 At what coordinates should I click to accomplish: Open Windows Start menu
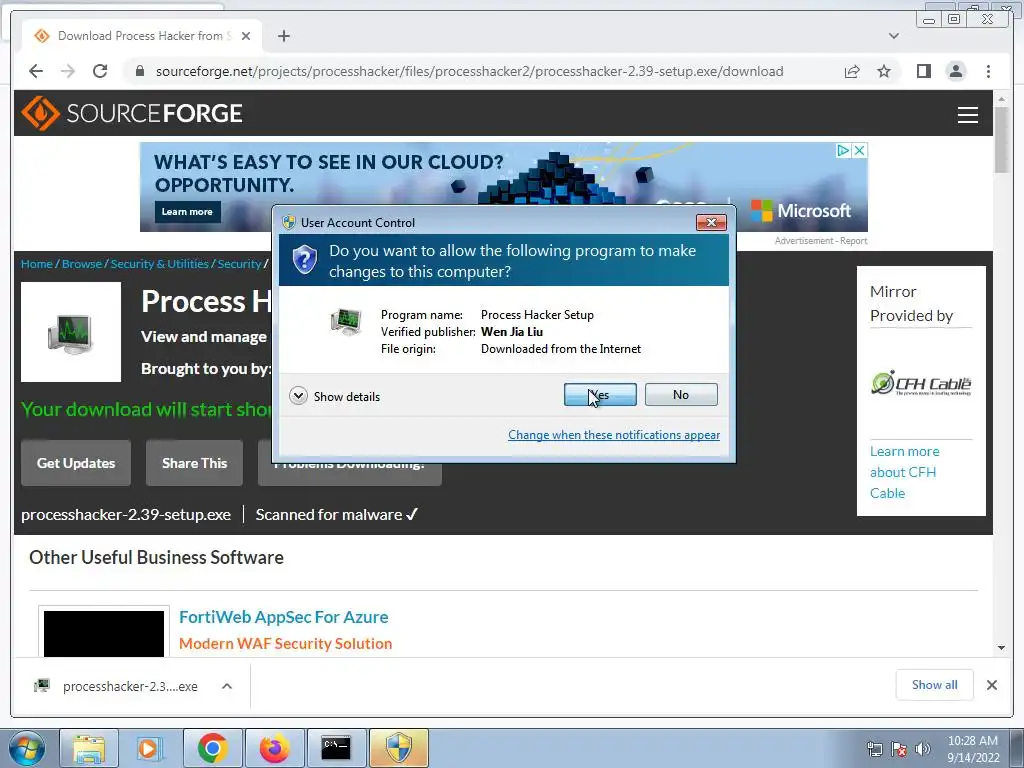(26, 749)
